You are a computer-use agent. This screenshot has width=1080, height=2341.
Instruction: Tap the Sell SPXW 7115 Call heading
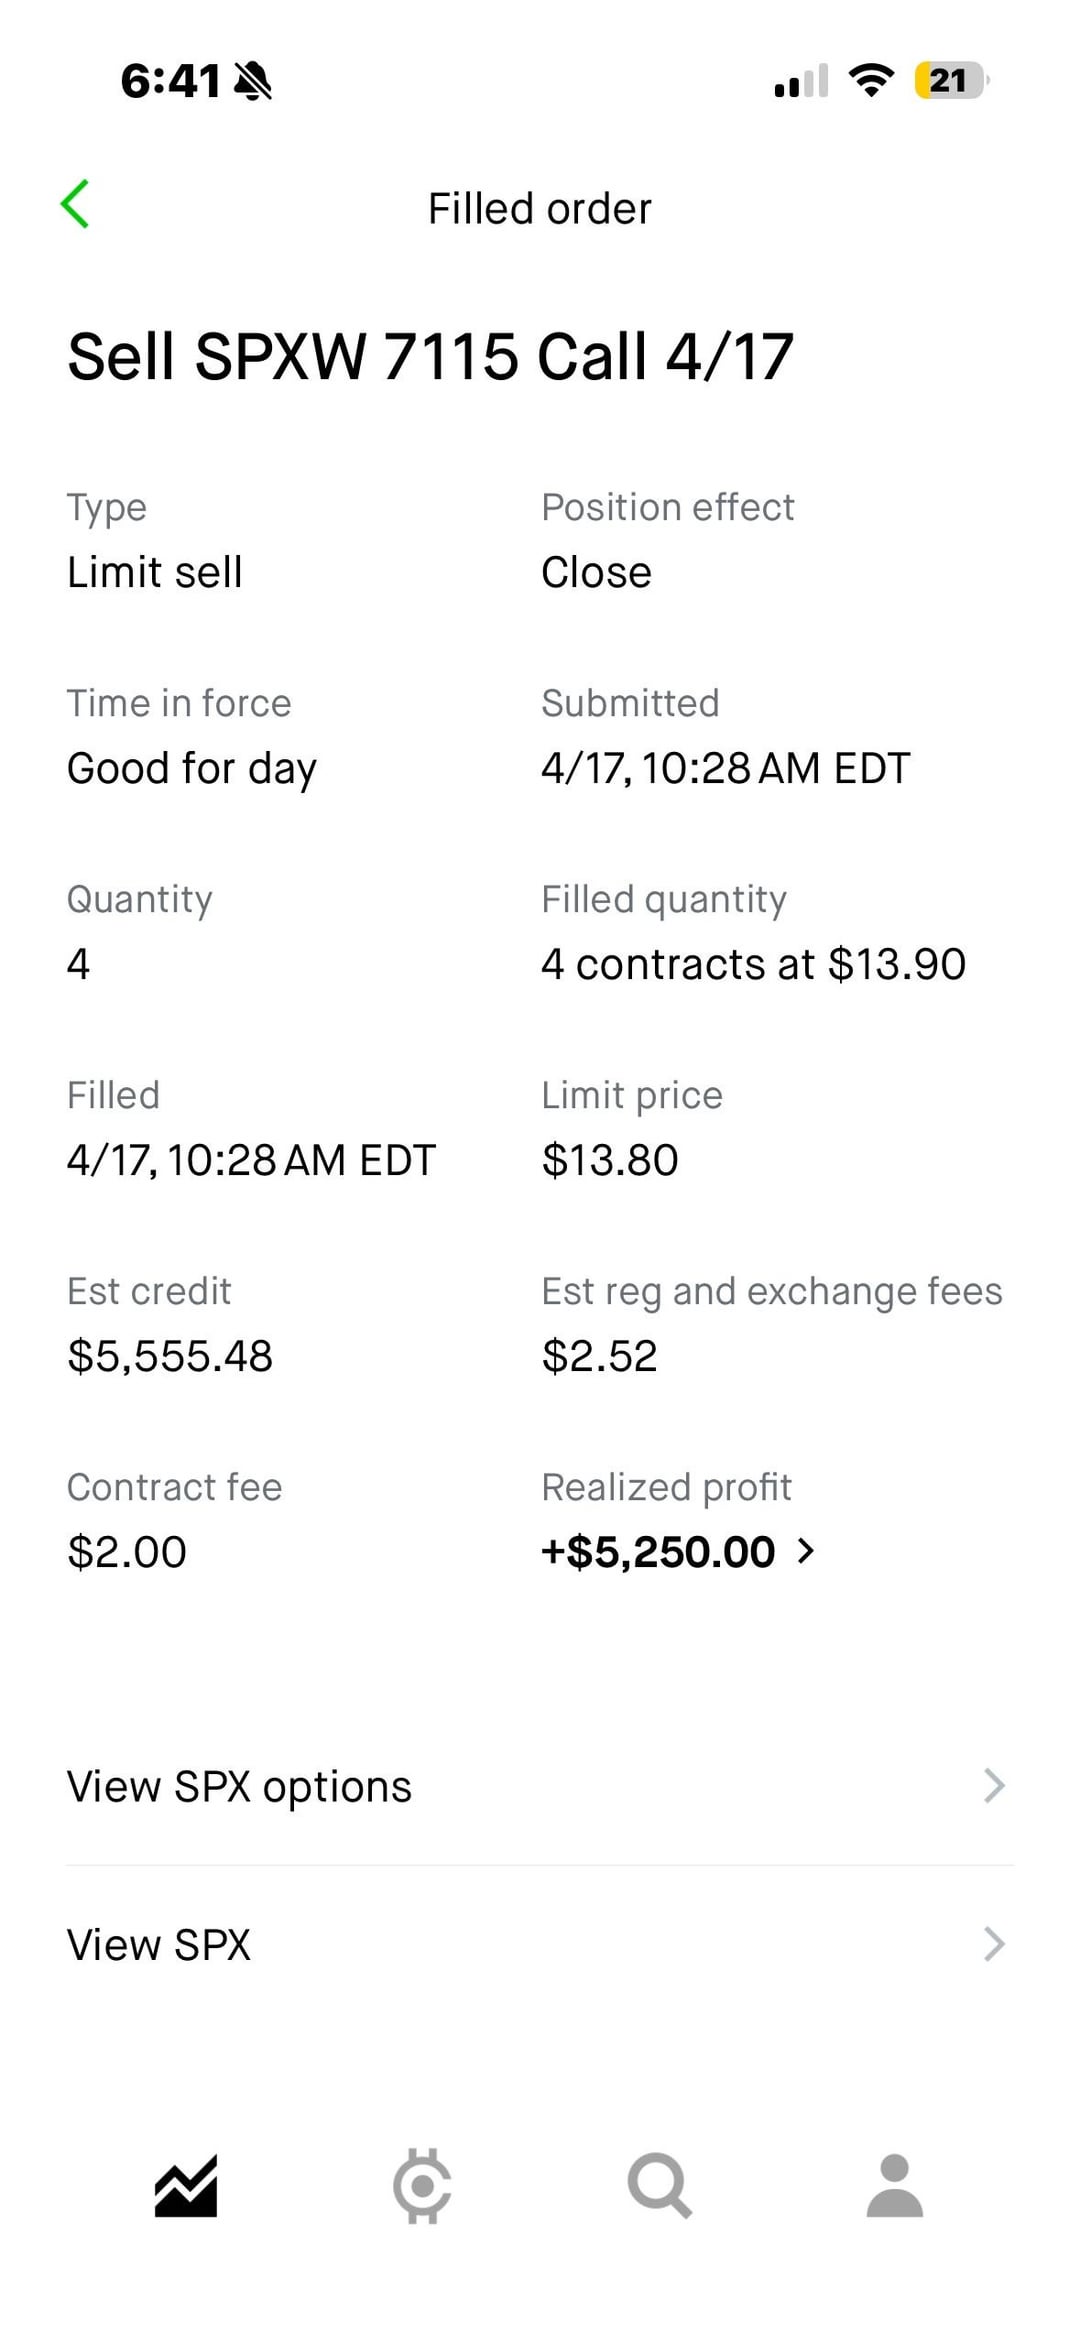(430, 357)
